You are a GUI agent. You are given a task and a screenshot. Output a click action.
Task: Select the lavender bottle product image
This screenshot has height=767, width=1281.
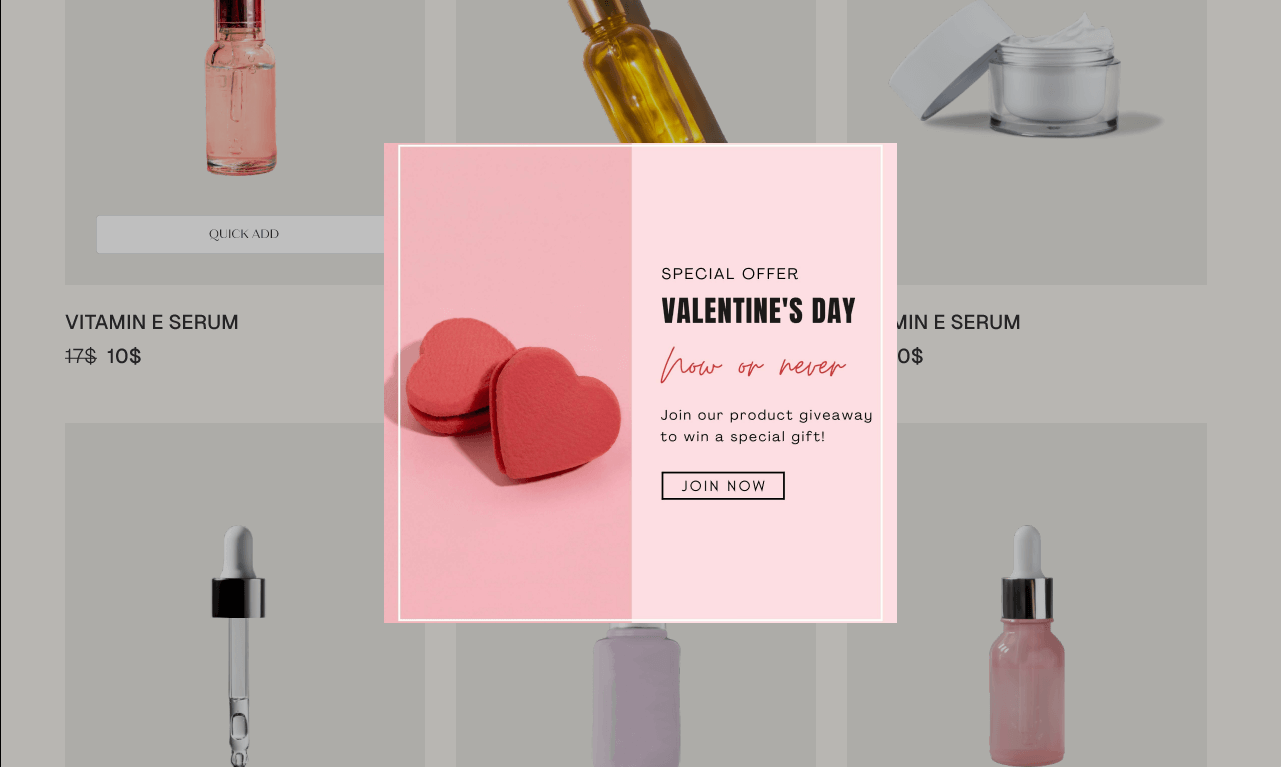pyautogui.click(x=636, y=695)
